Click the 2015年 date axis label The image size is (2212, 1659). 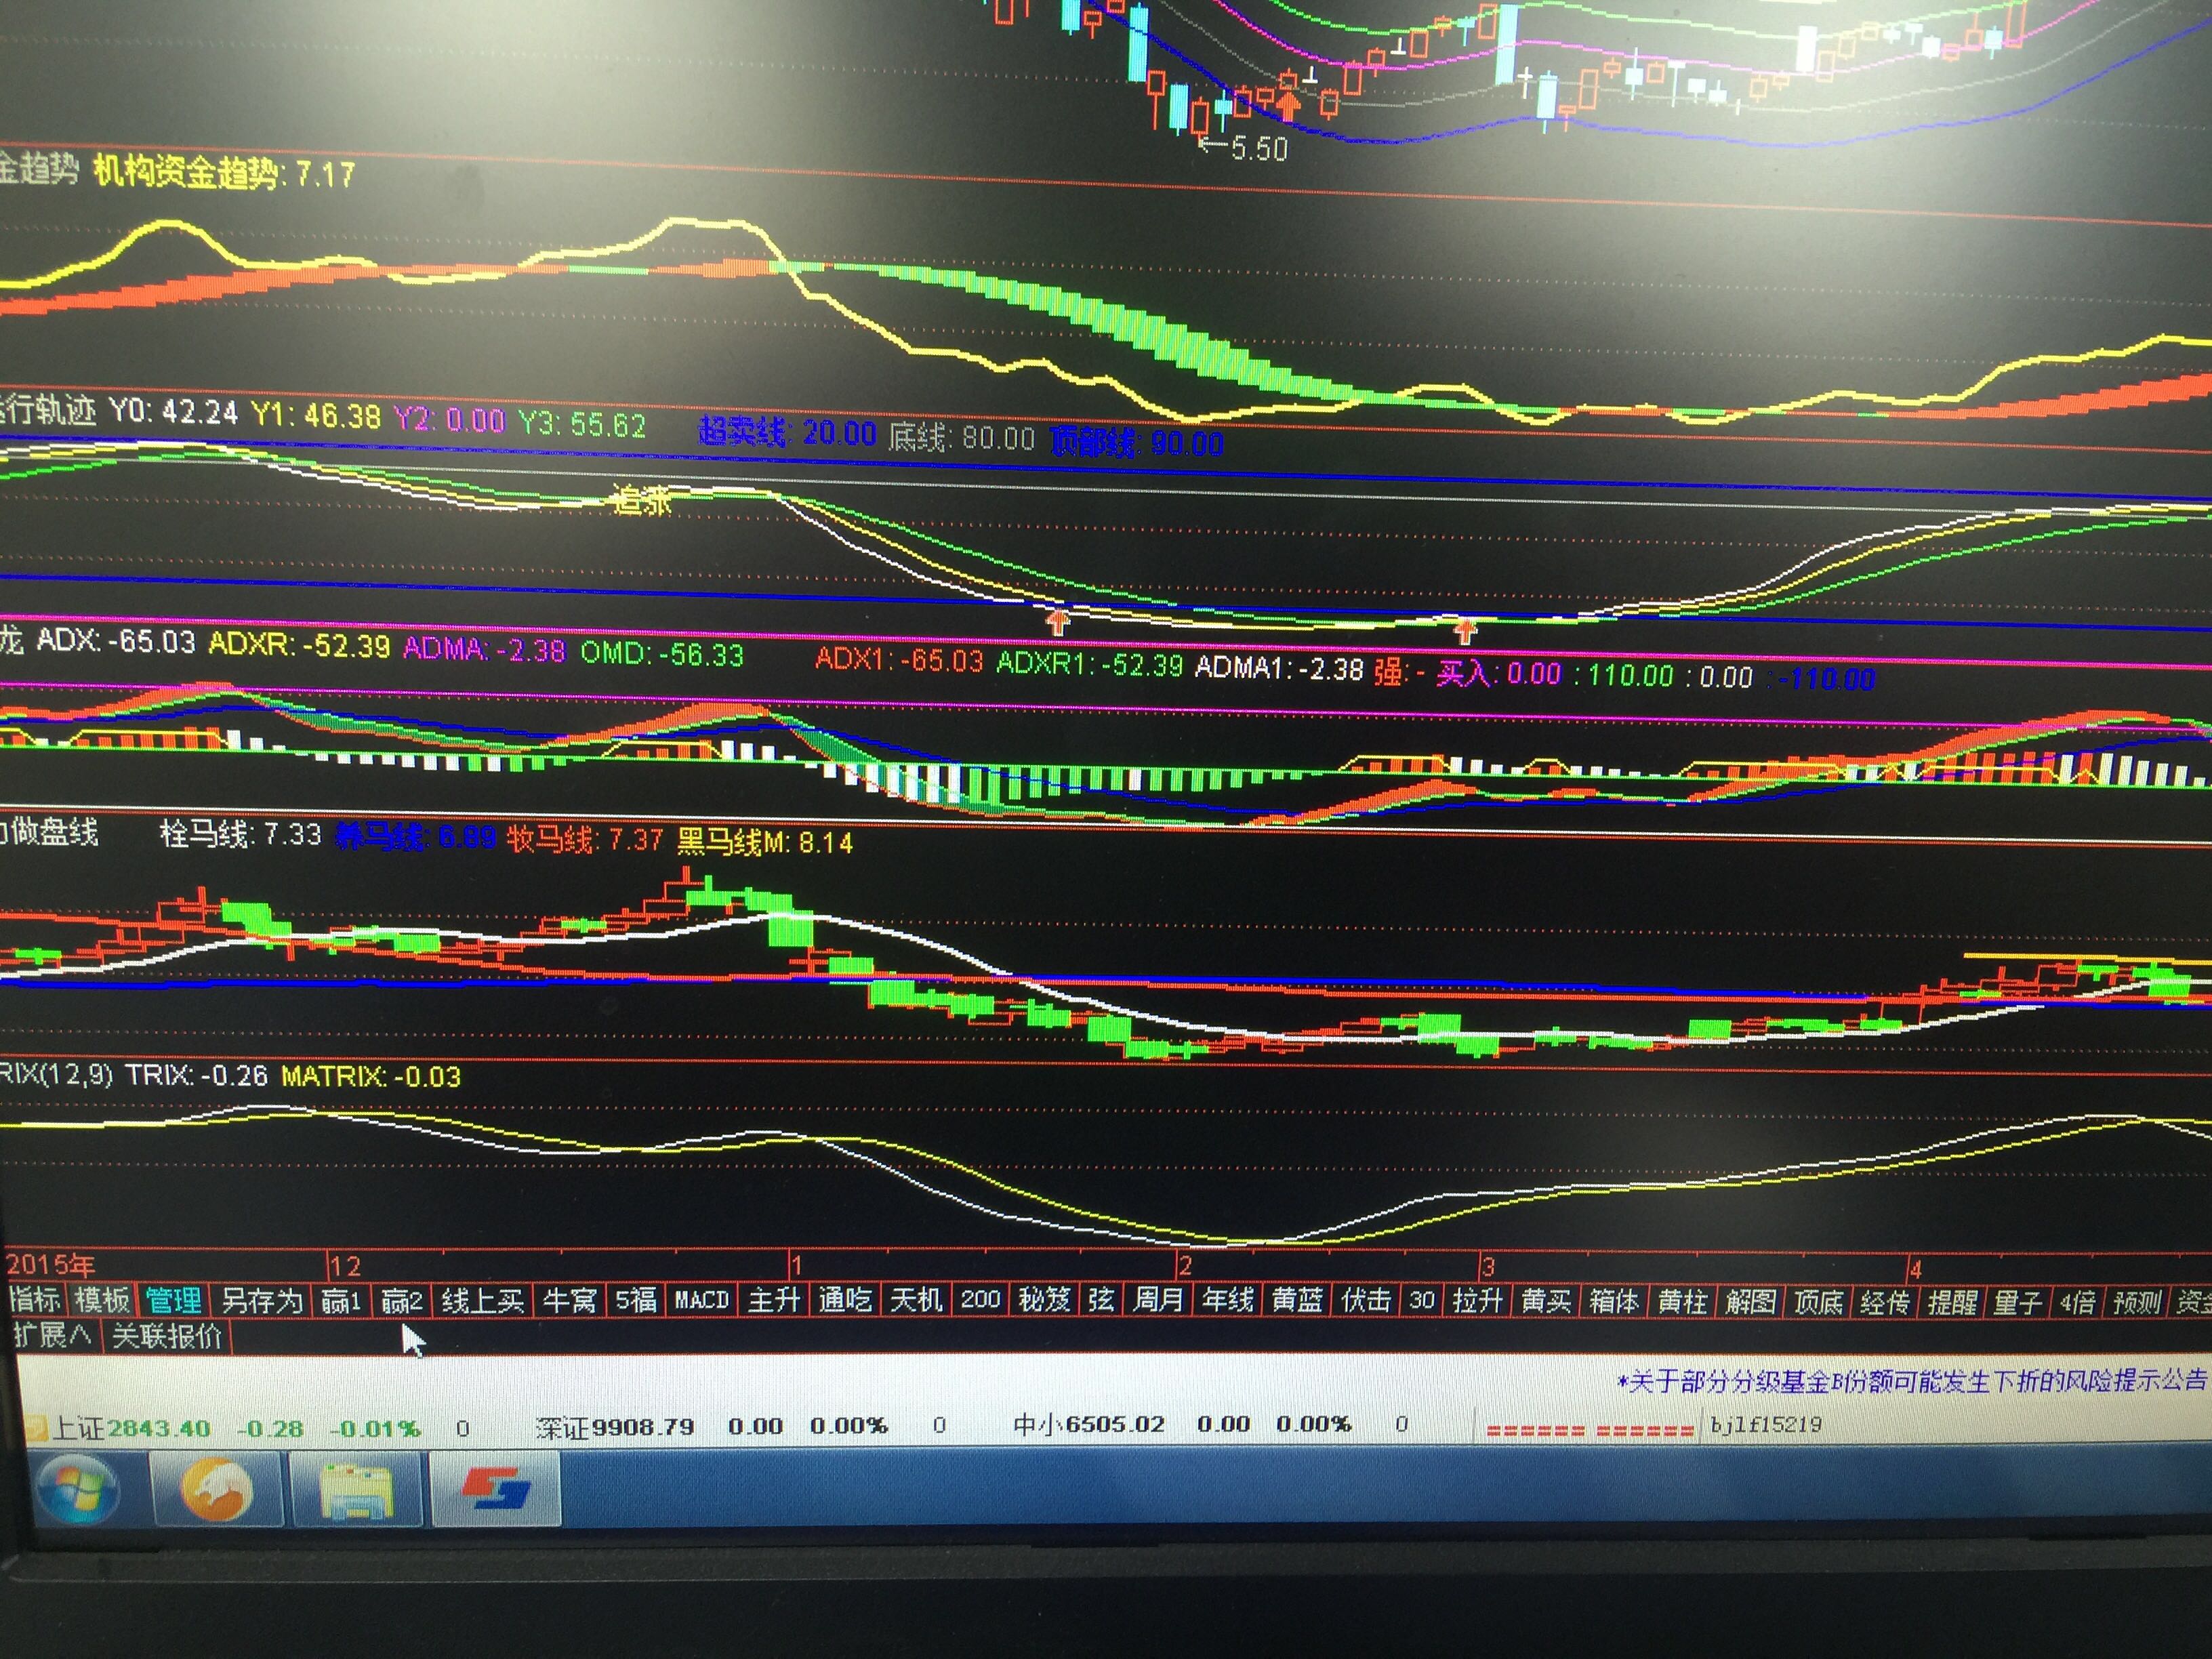(x=50, y=1265)
